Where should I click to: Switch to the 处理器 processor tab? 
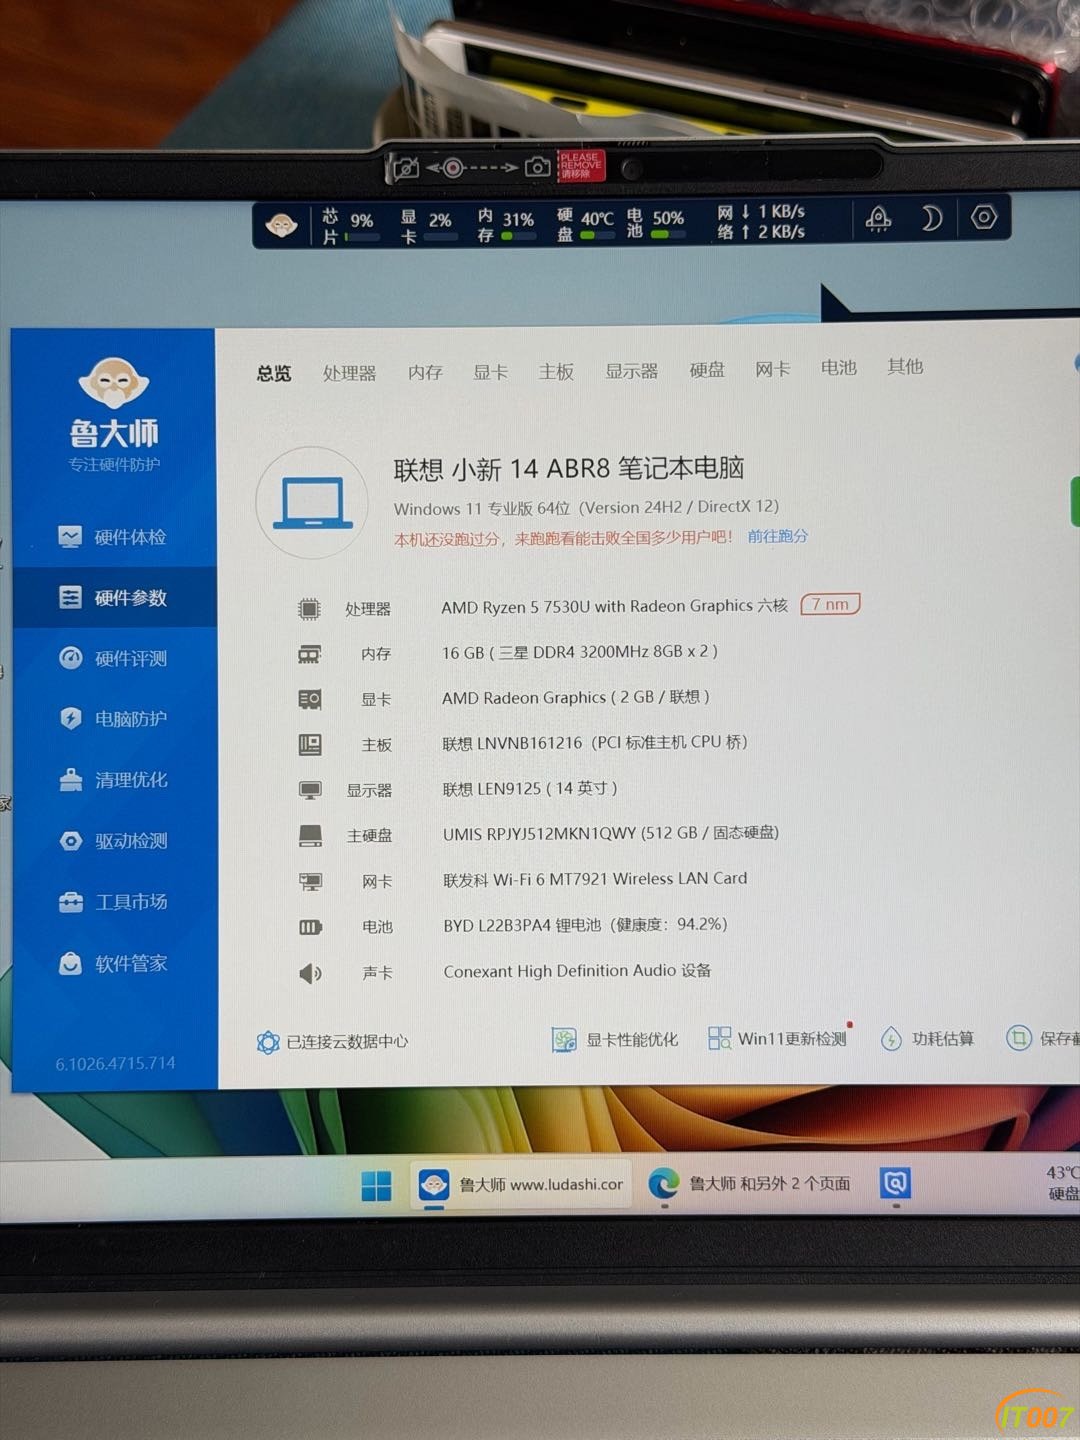point(349,373)
